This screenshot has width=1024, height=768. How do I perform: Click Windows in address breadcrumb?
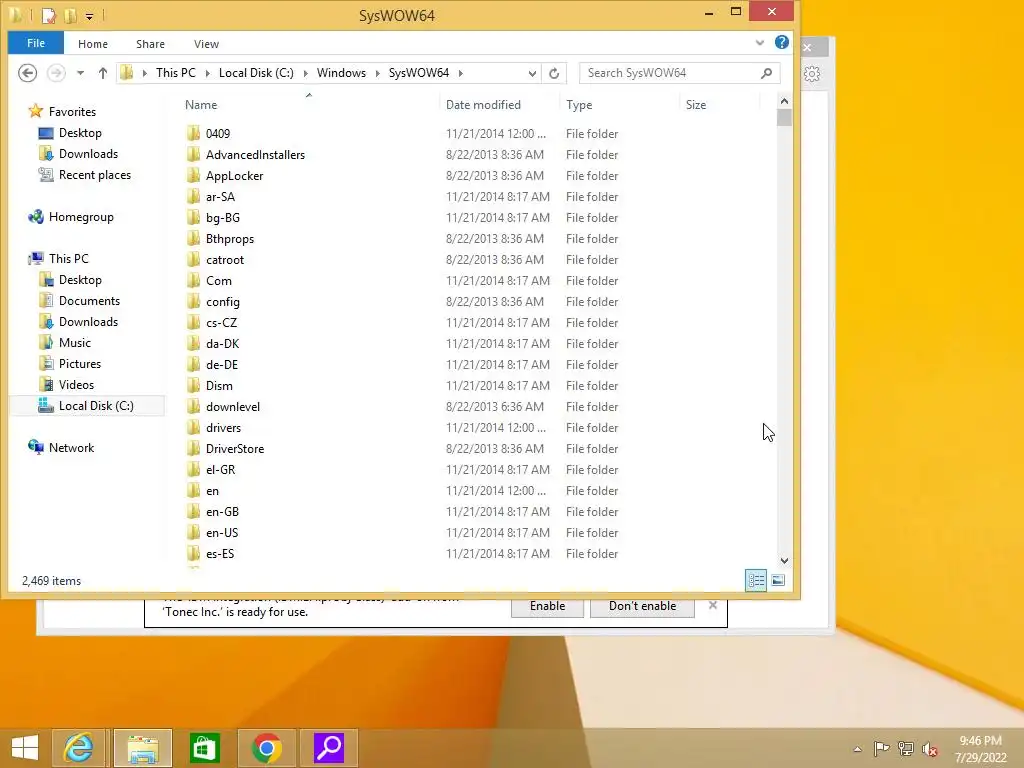pos(341,72)
